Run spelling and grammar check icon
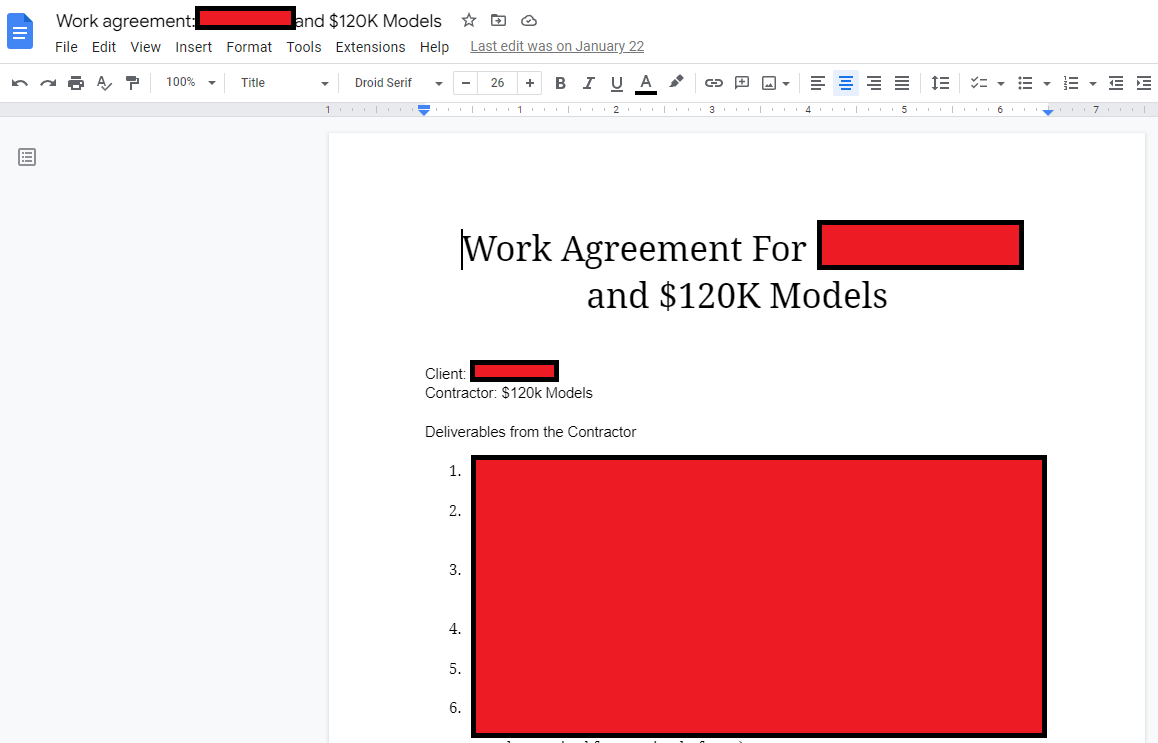The width and height of the screenshot is (1158, 743). [104, 83]
